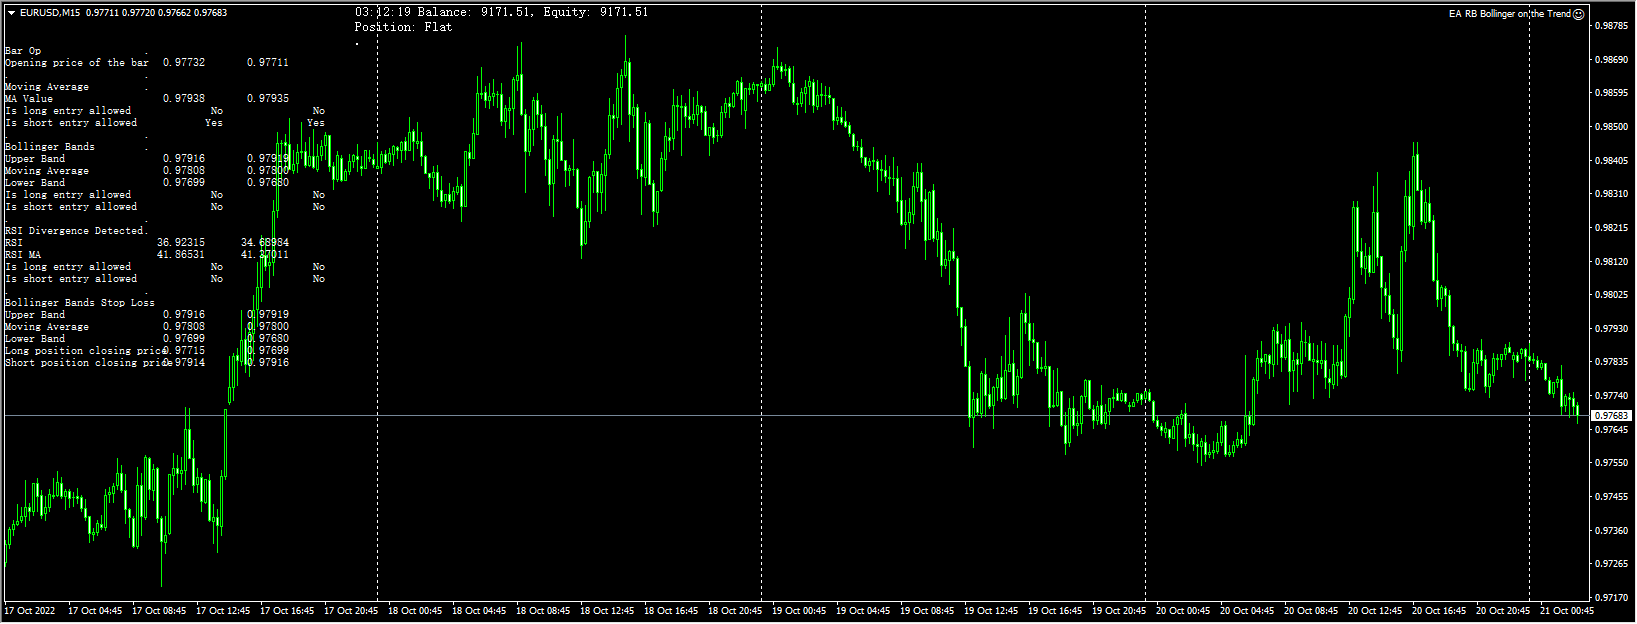Click the EA RB Bollinger on the Trend label
The width and height of the screenshot is (1637, 624).
point(1510,14)
